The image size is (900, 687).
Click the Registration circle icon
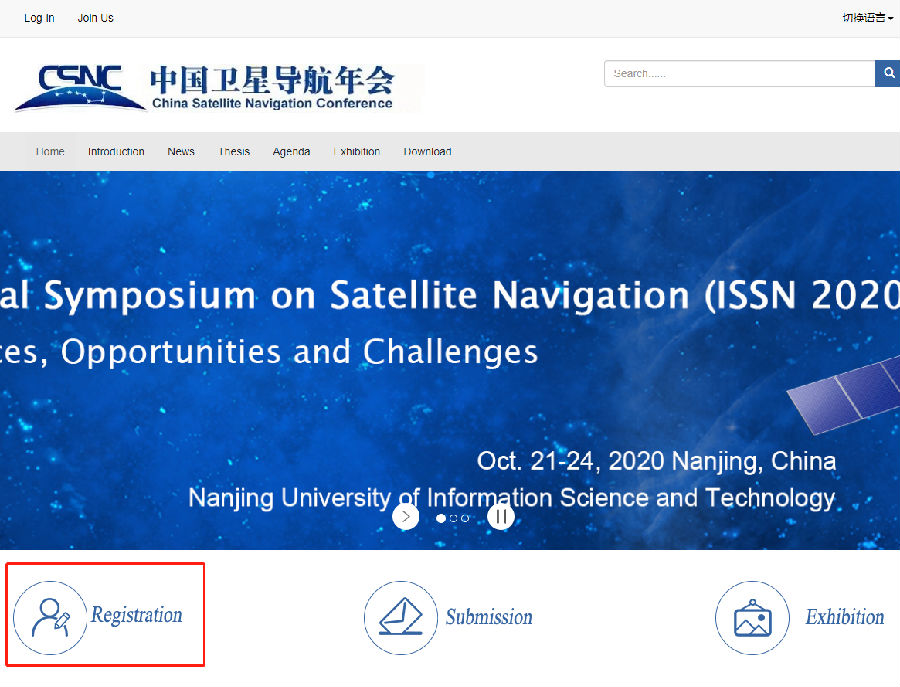pyautogui.click(x=50, y=617)
